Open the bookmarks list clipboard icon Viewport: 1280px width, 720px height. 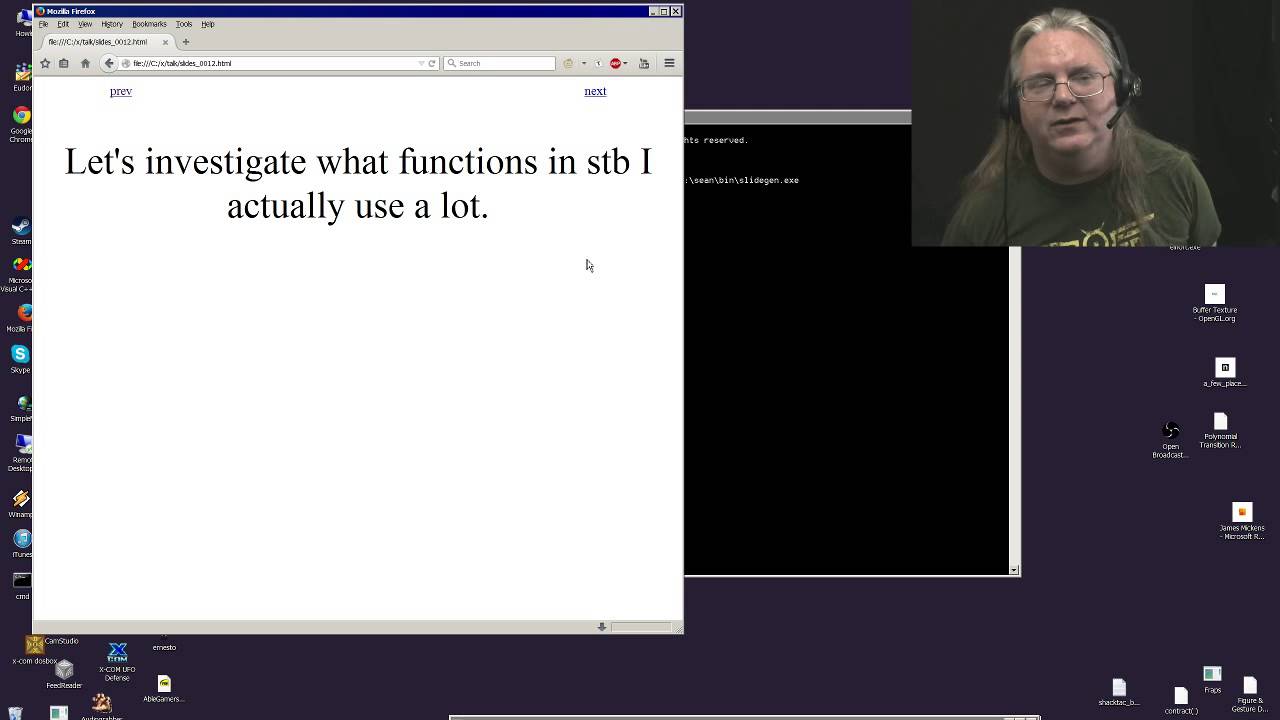64,63
